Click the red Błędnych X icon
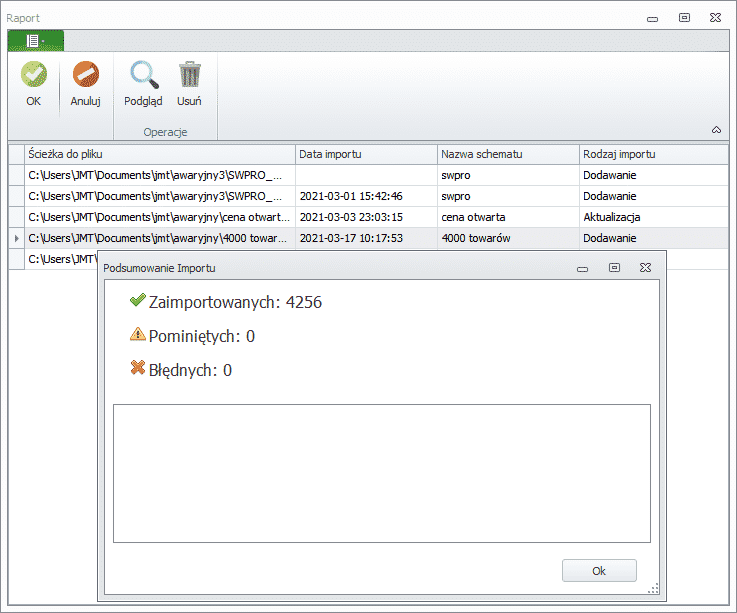Viewport: 737px width, 613px height. tap(138, 368)
